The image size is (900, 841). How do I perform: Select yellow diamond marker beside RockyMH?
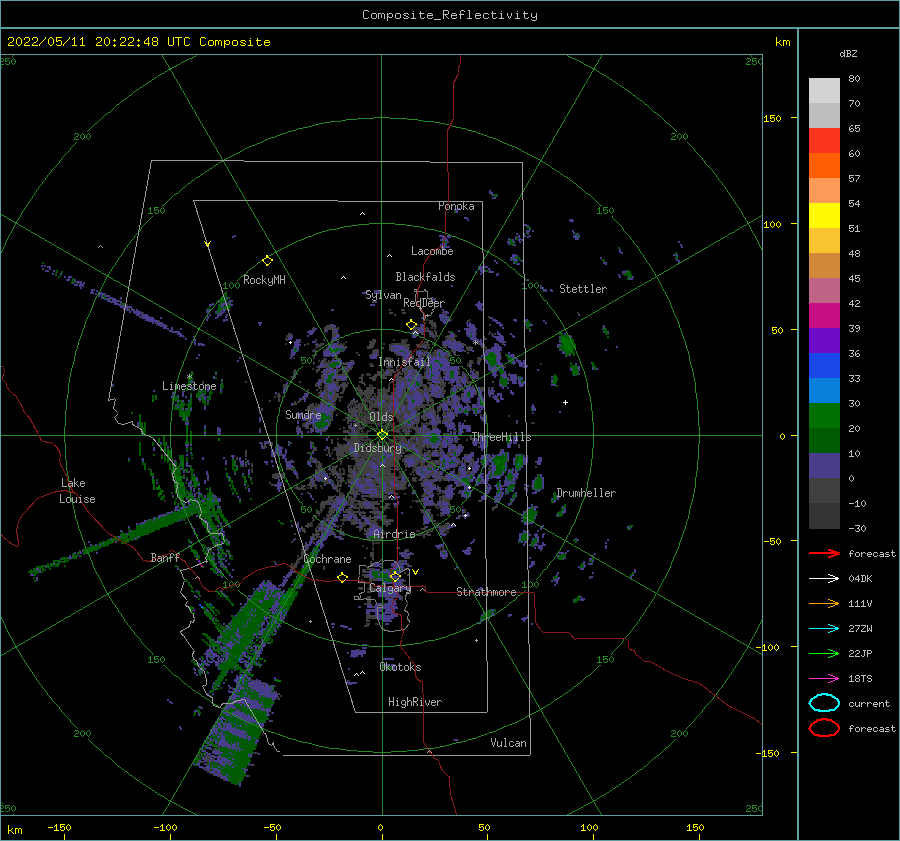pyautogui.click(x=267, y=261)
